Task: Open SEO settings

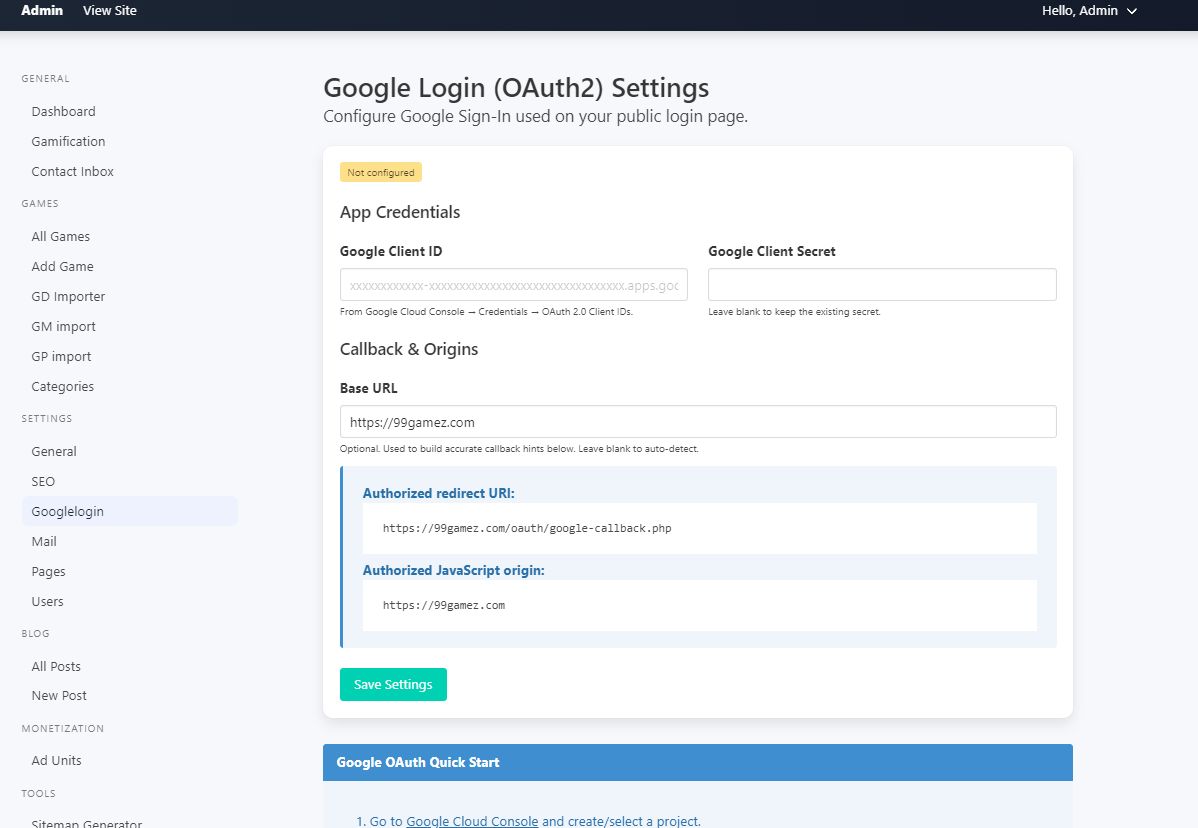Action: click(43, 481)
